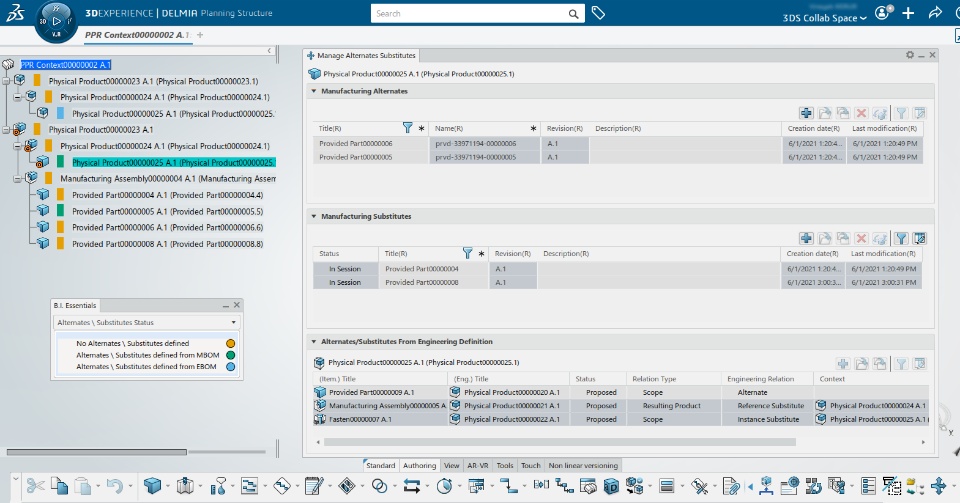Collapse Alternates/Substitutes From Engineering Definition section

point(314,341)
